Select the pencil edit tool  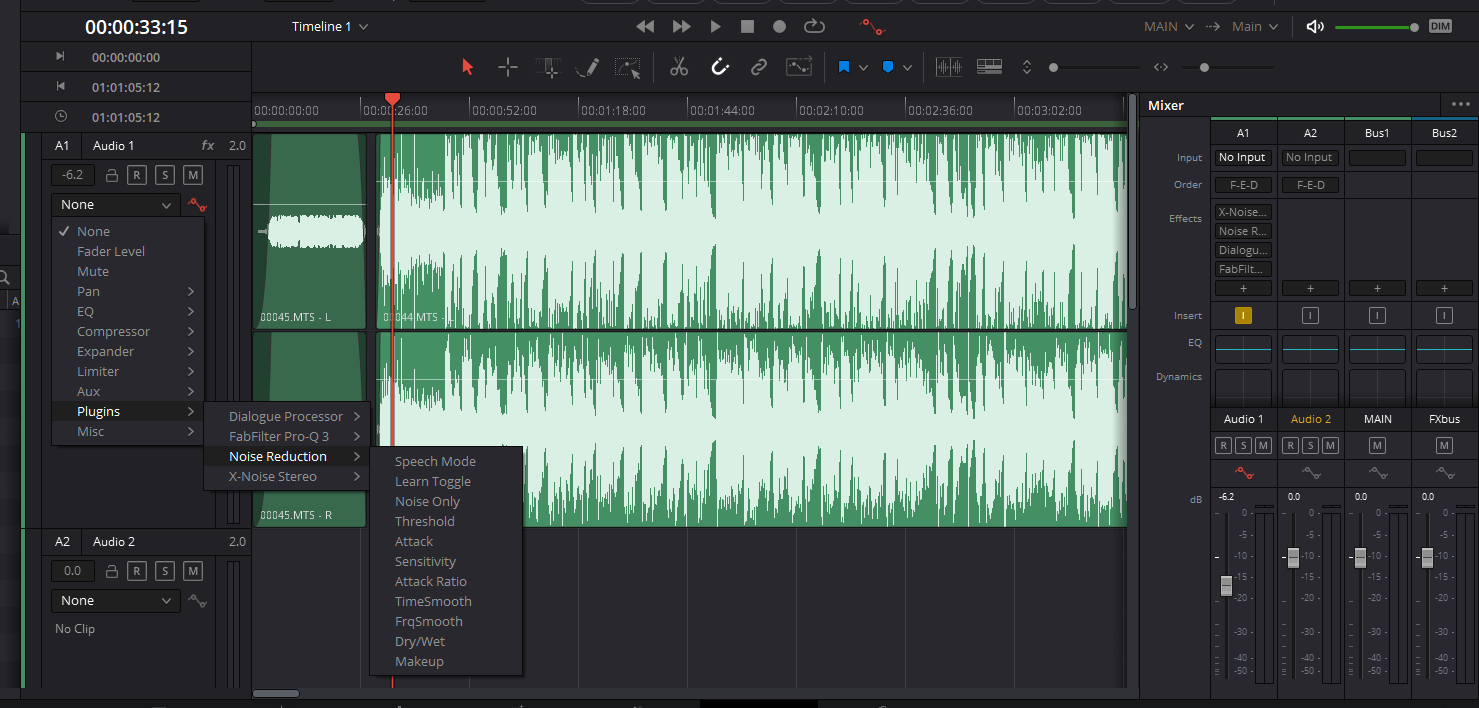tap(587, 67)
